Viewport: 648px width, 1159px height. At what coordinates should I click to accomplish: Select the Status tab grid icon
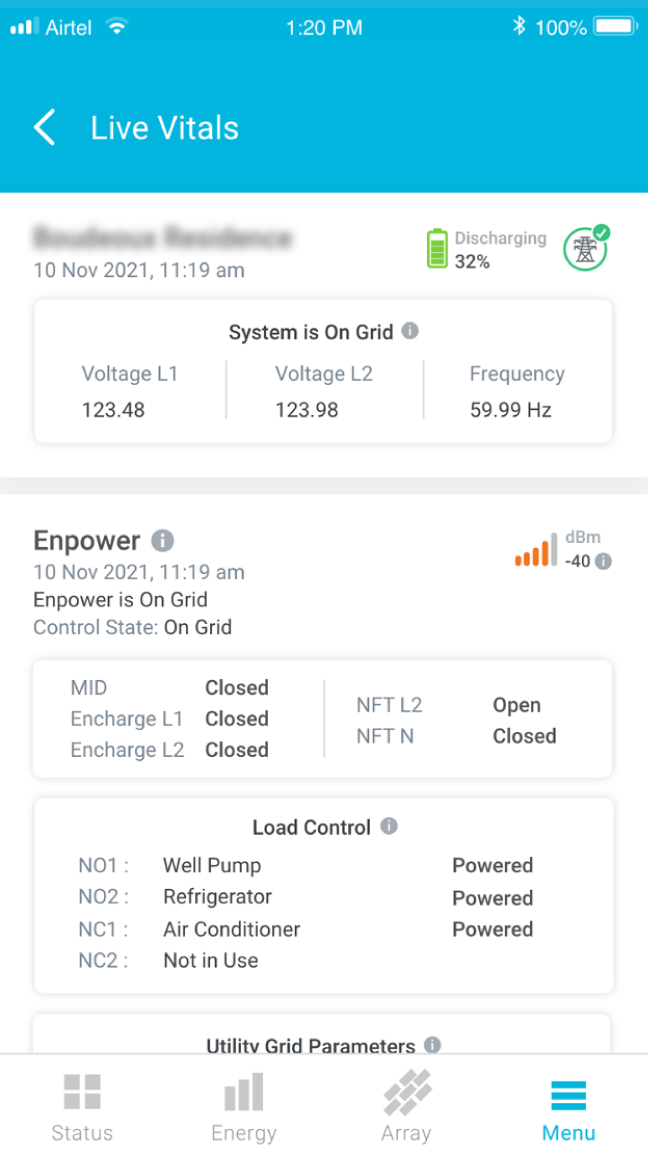click(81, 1093)
